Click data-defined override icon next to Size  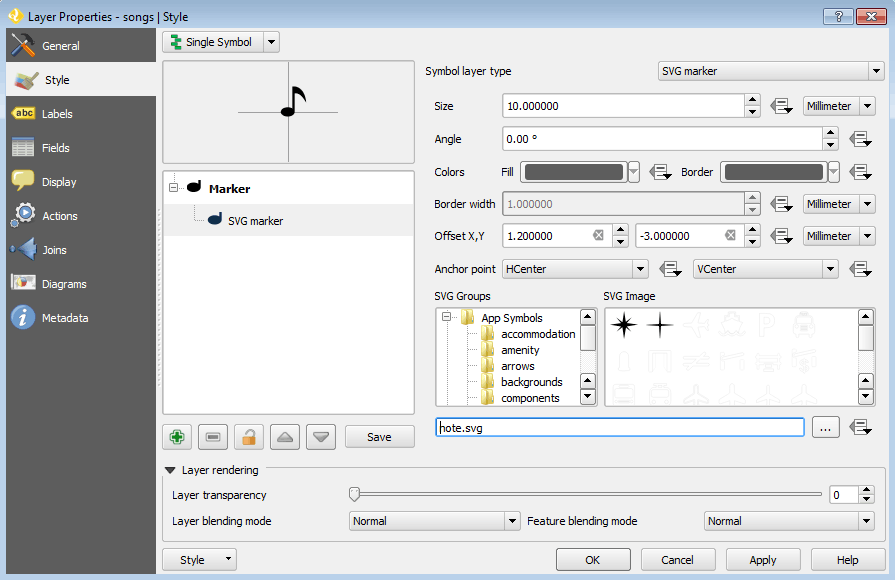(x=782, y=106)
